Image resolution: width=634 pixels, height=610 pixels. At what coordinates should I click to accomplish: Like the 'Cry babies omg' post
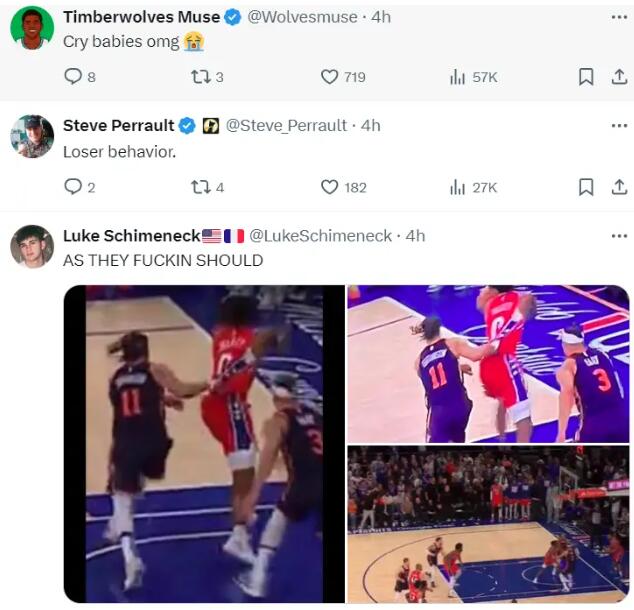click(x=330, y=77)
